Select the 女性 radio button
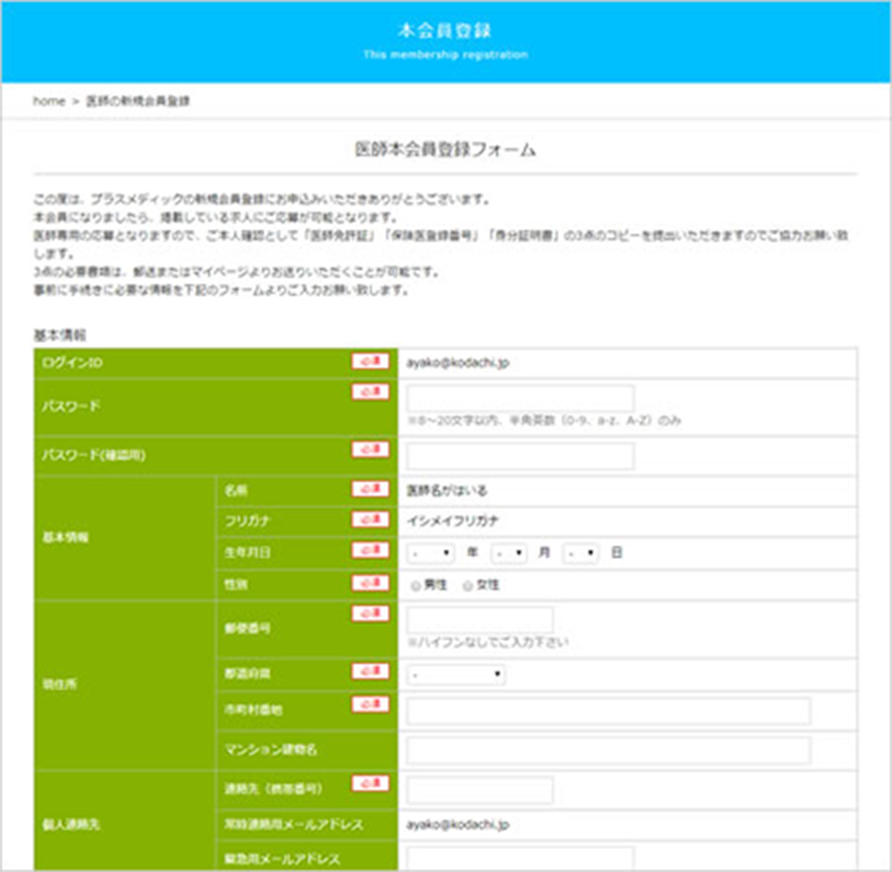The image size is (892, 872). 467,585
